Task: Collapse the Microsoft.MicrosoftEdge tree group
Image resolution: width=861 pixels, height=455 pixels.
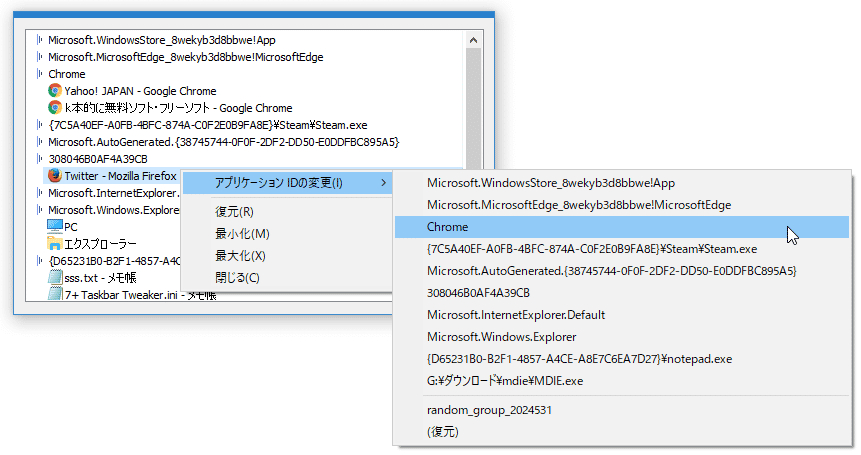Action: click(40, 57)
